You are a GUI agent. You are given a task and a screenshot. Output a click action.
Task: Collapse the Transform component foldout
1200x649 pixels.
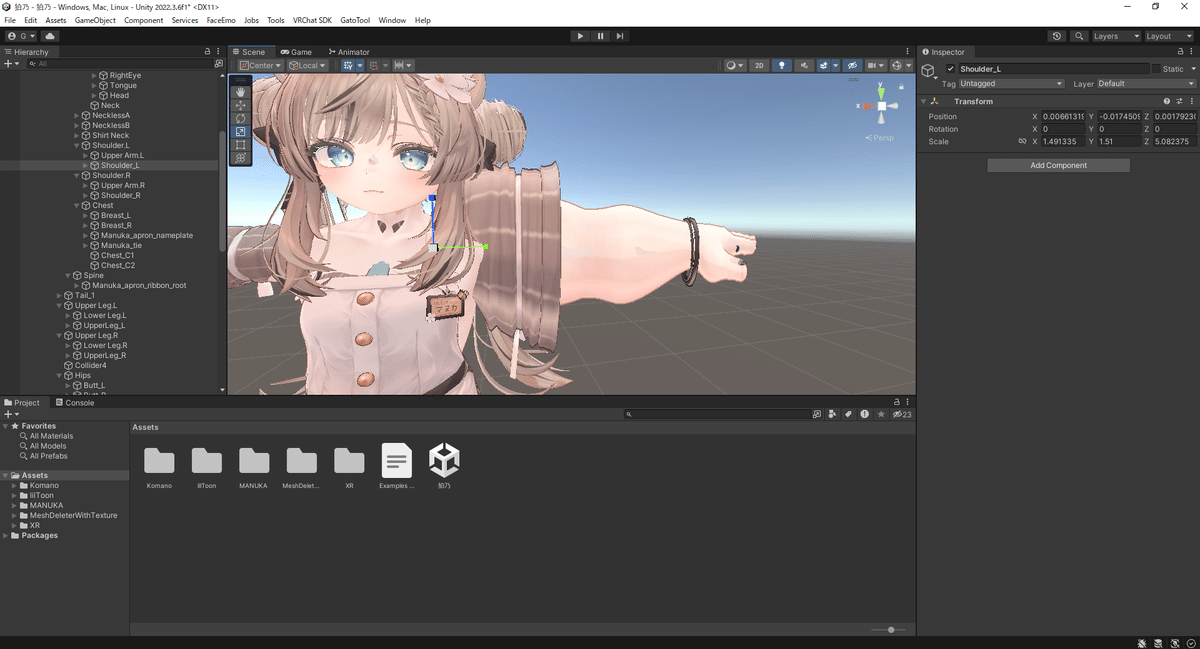tap(924, 101)
